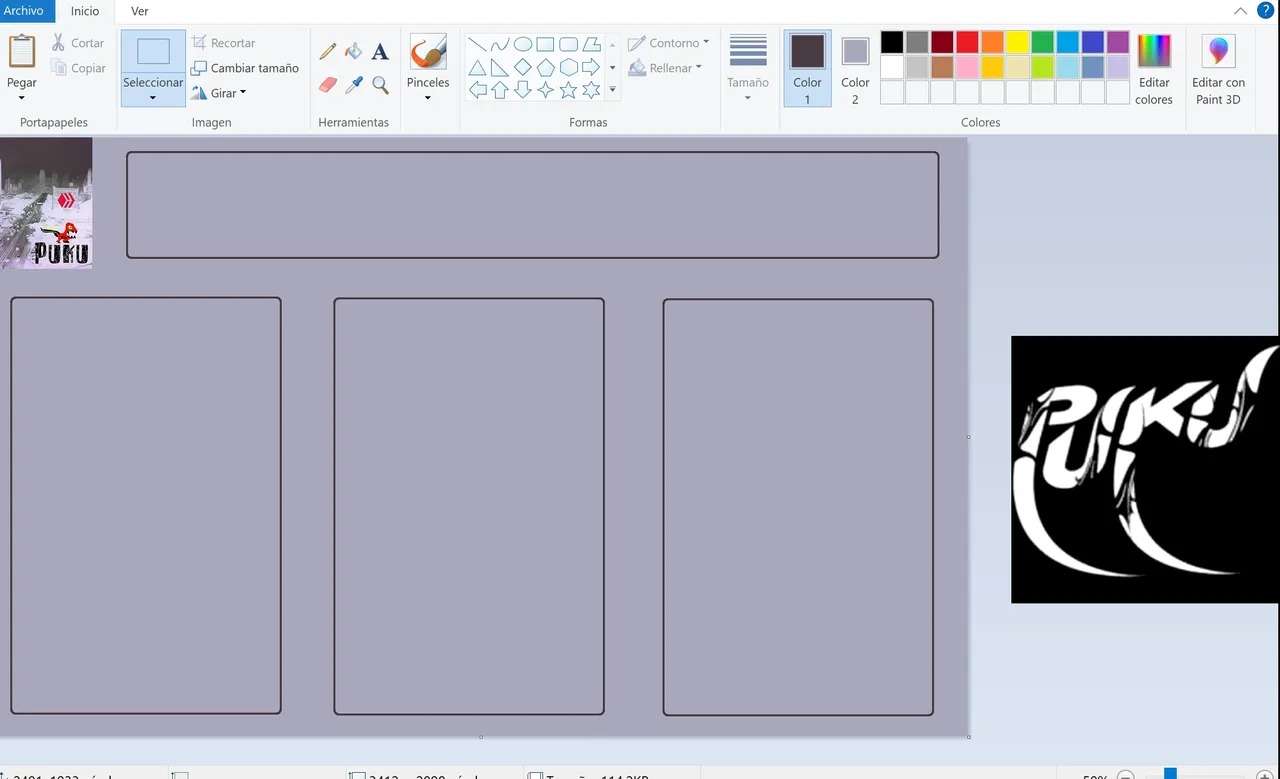The width and height of the screenshot is (1280, 779).
Task: Pick the yellow palette color
Action: [x=1017, y=42]
